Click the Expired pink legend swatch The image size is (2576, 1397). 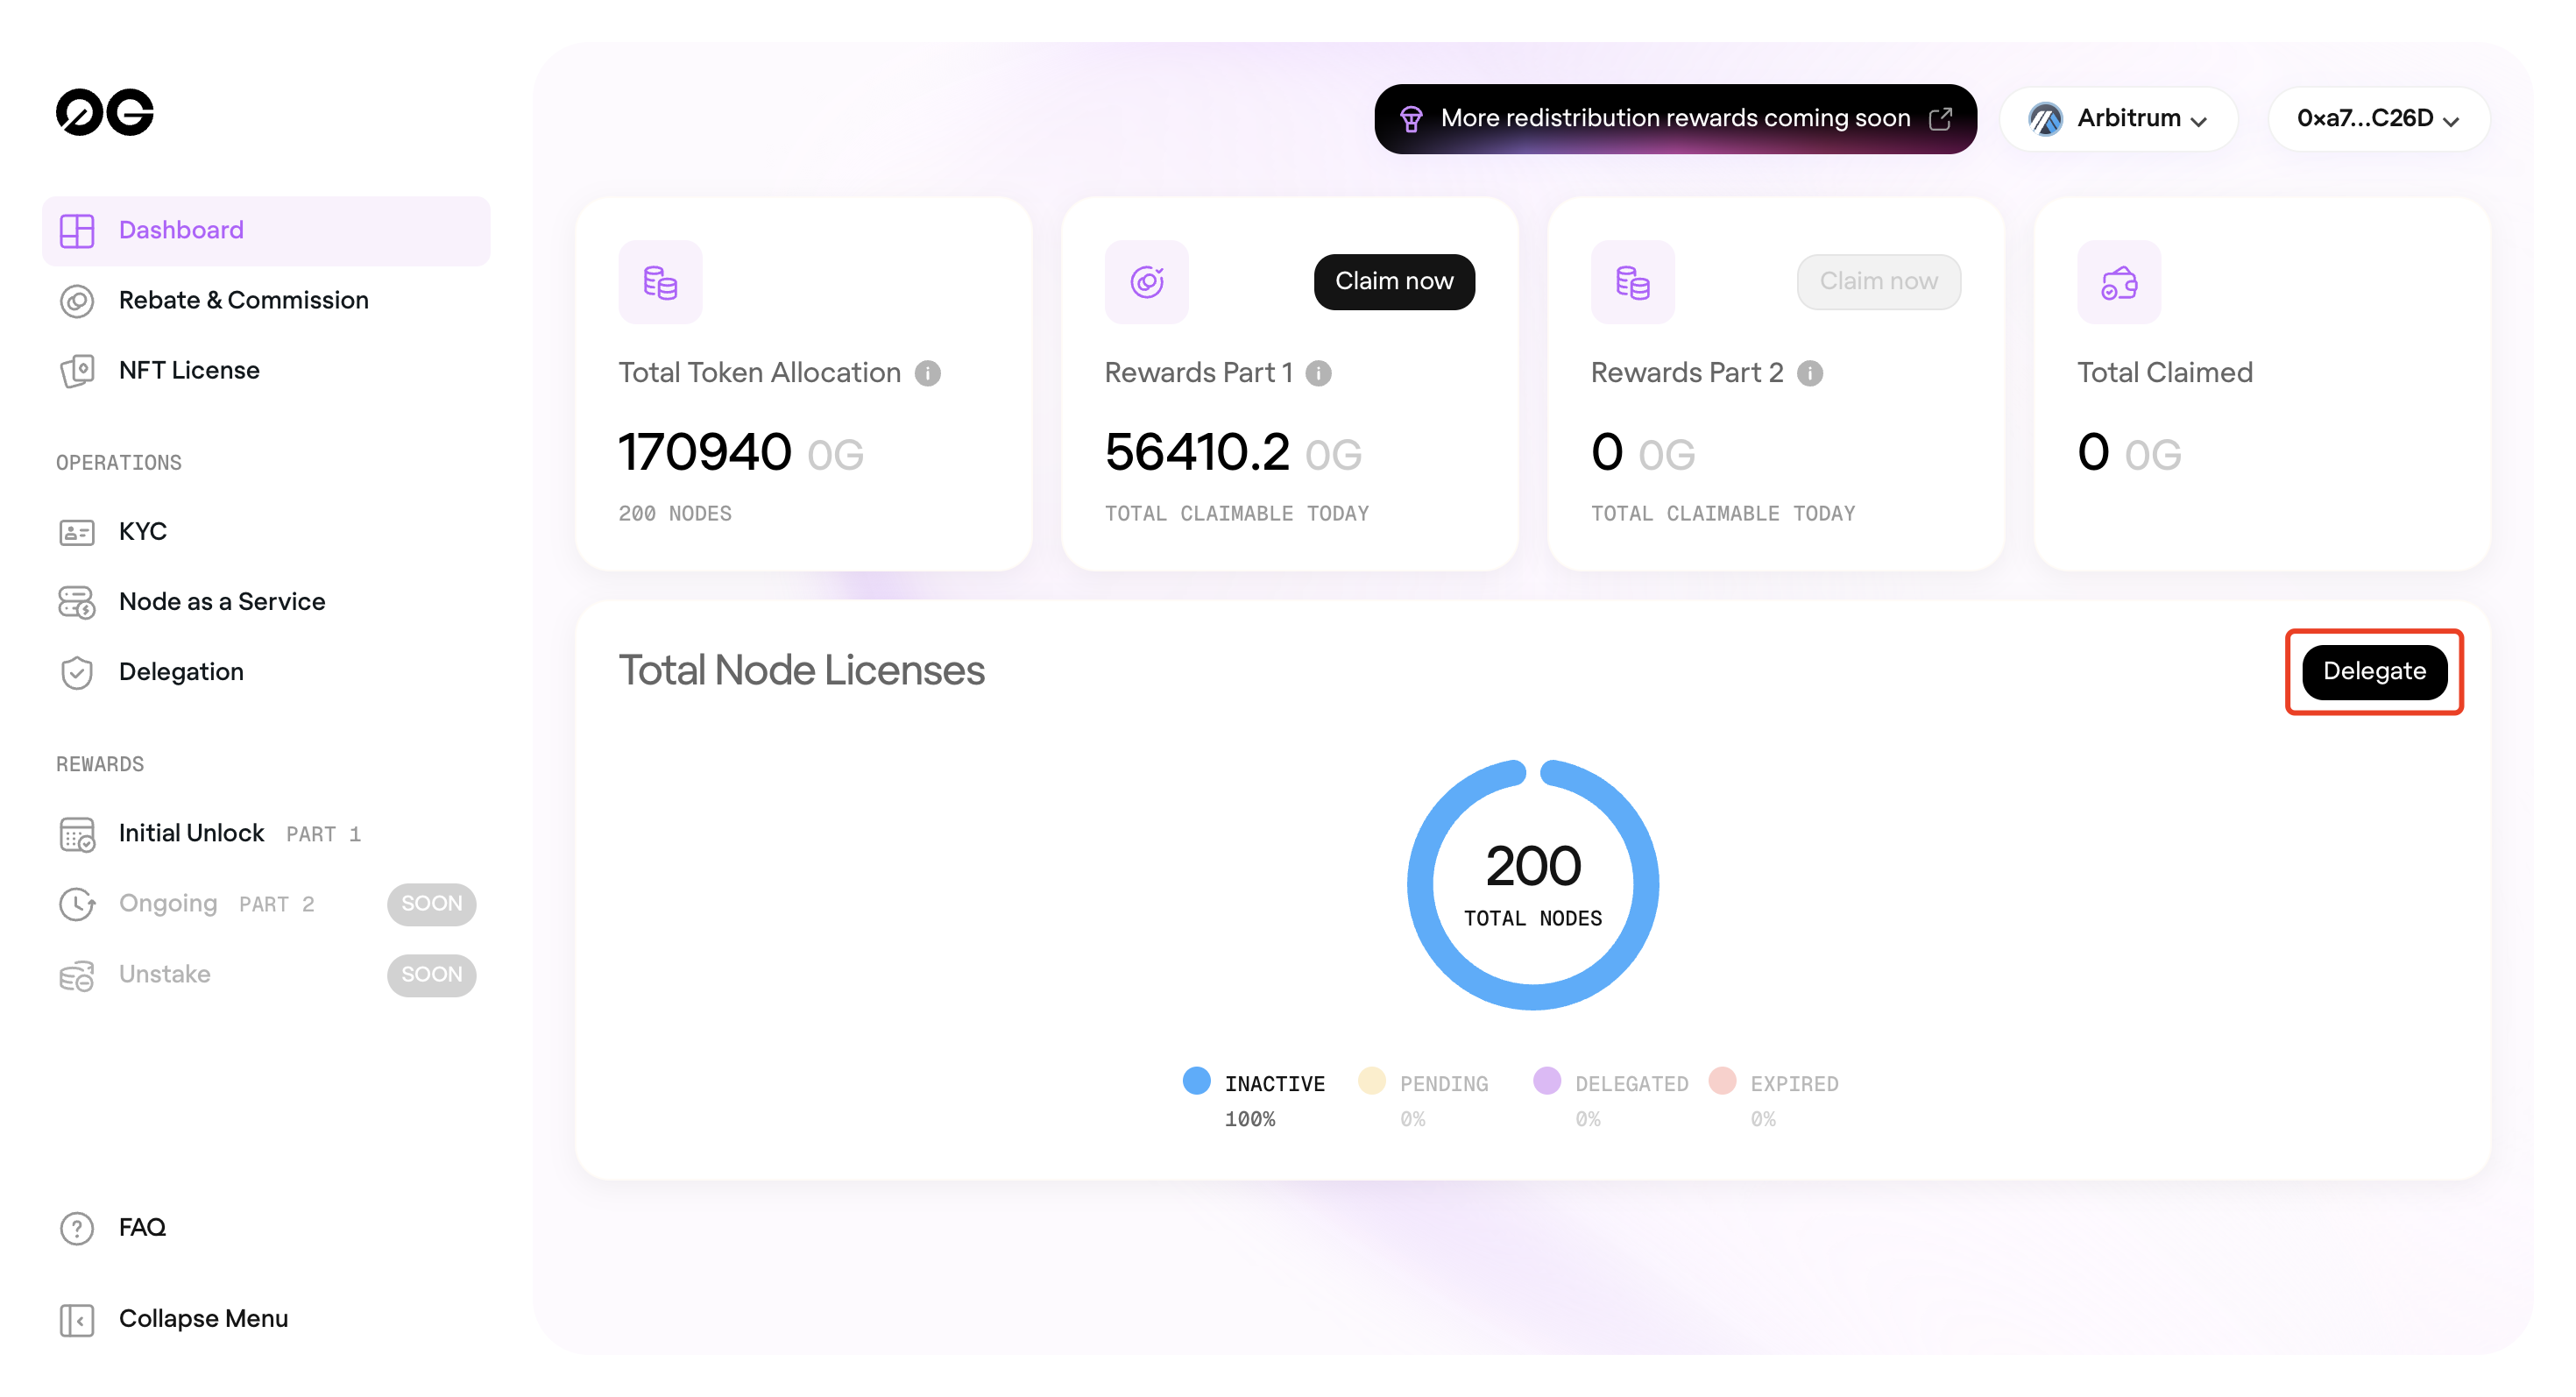[1721, 1081]
